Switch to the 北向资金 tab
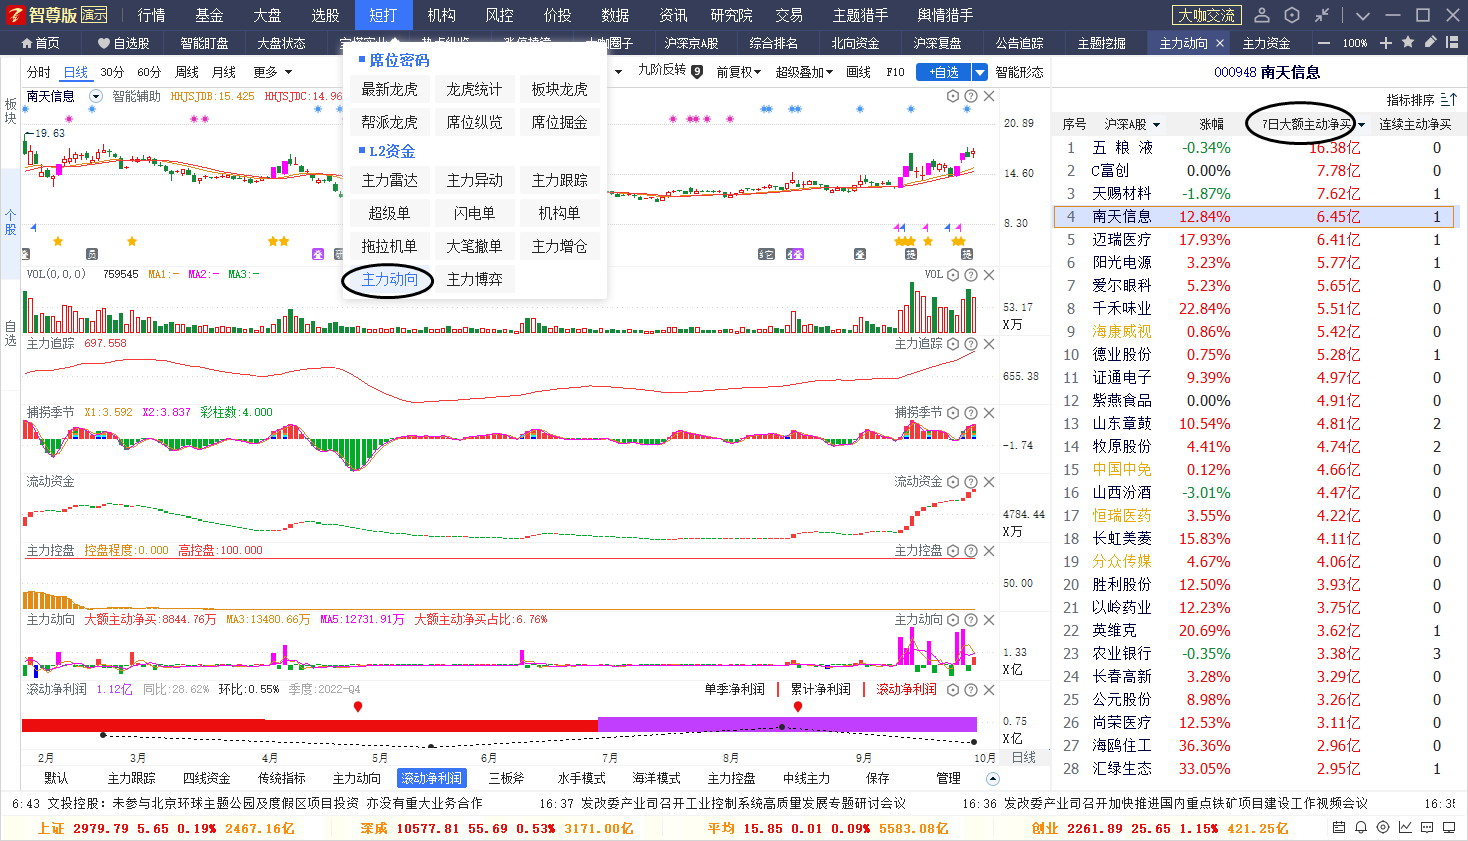The image size is (1468, 841). (x=855, y=43)
